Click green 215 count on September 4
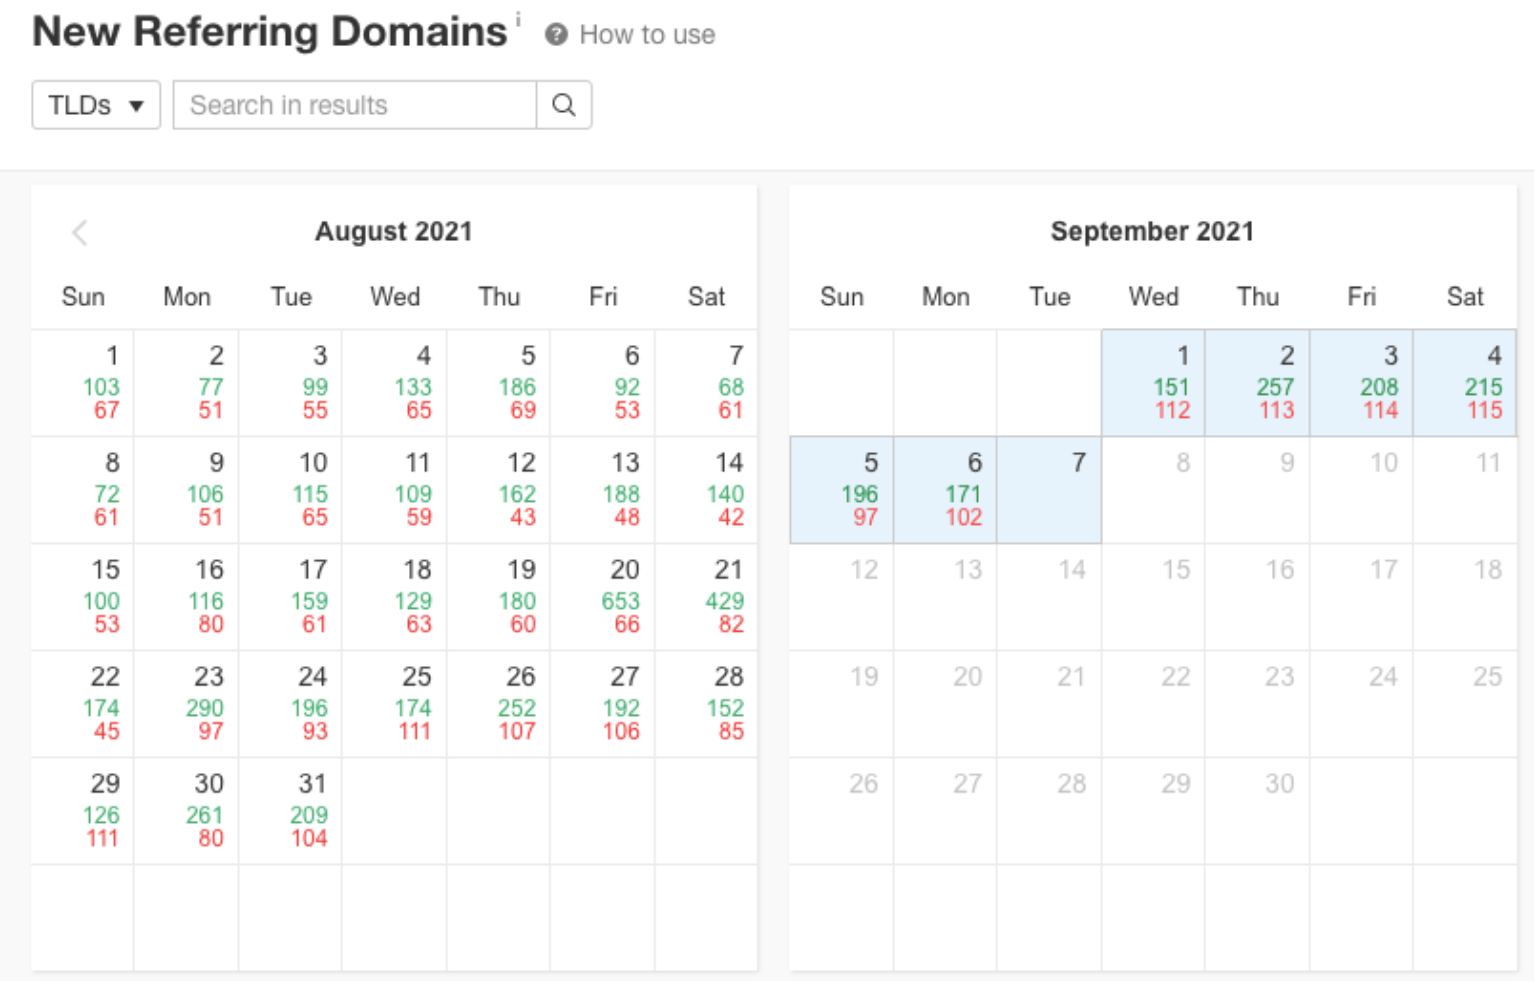Screen dimensions: 1536x992 coord(1483,387)
